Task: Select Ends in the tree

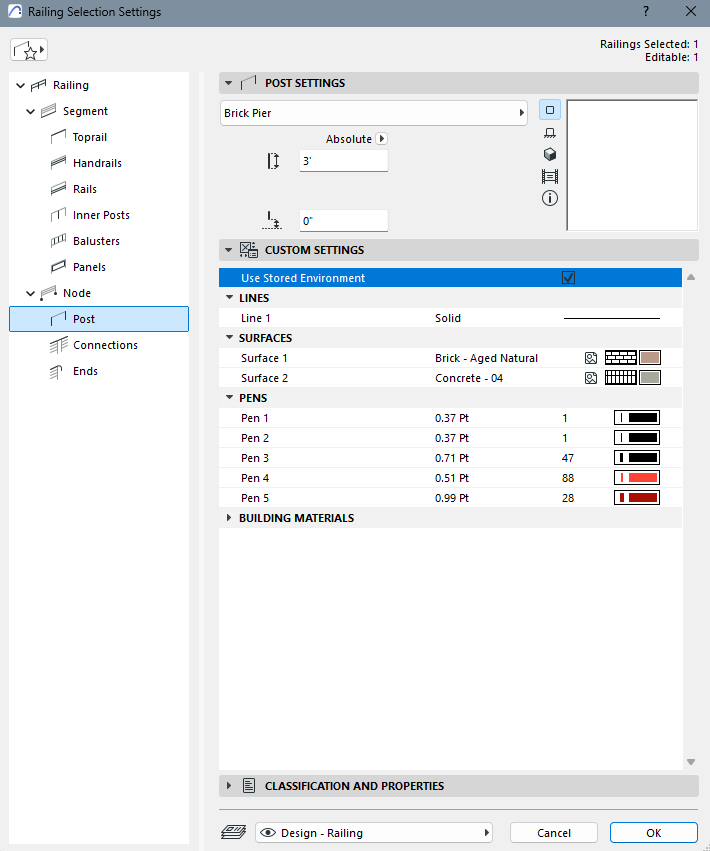Action: tap(85, 371)
